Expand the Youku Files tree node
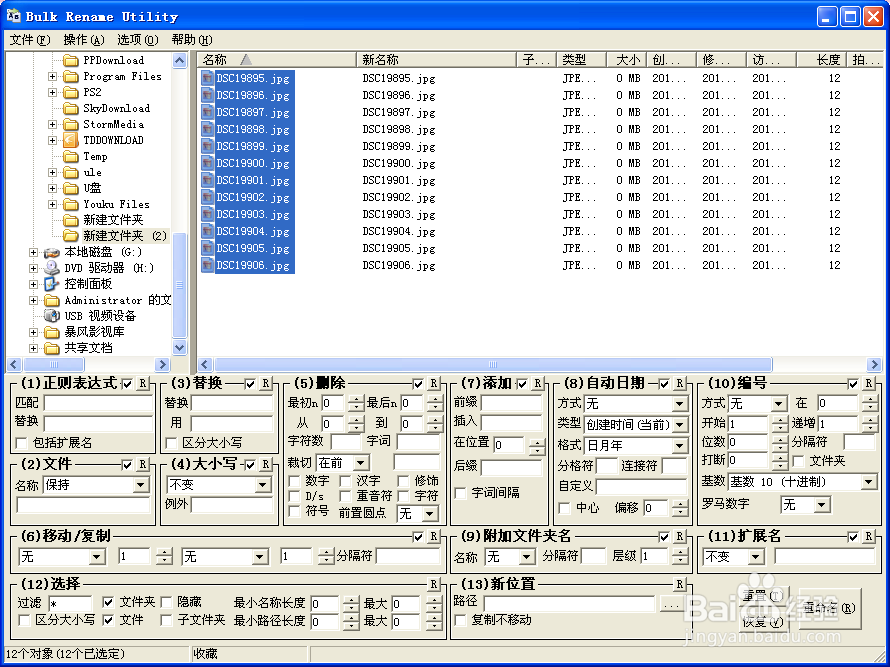Screen dimensions: 890x667 [52, 204]
